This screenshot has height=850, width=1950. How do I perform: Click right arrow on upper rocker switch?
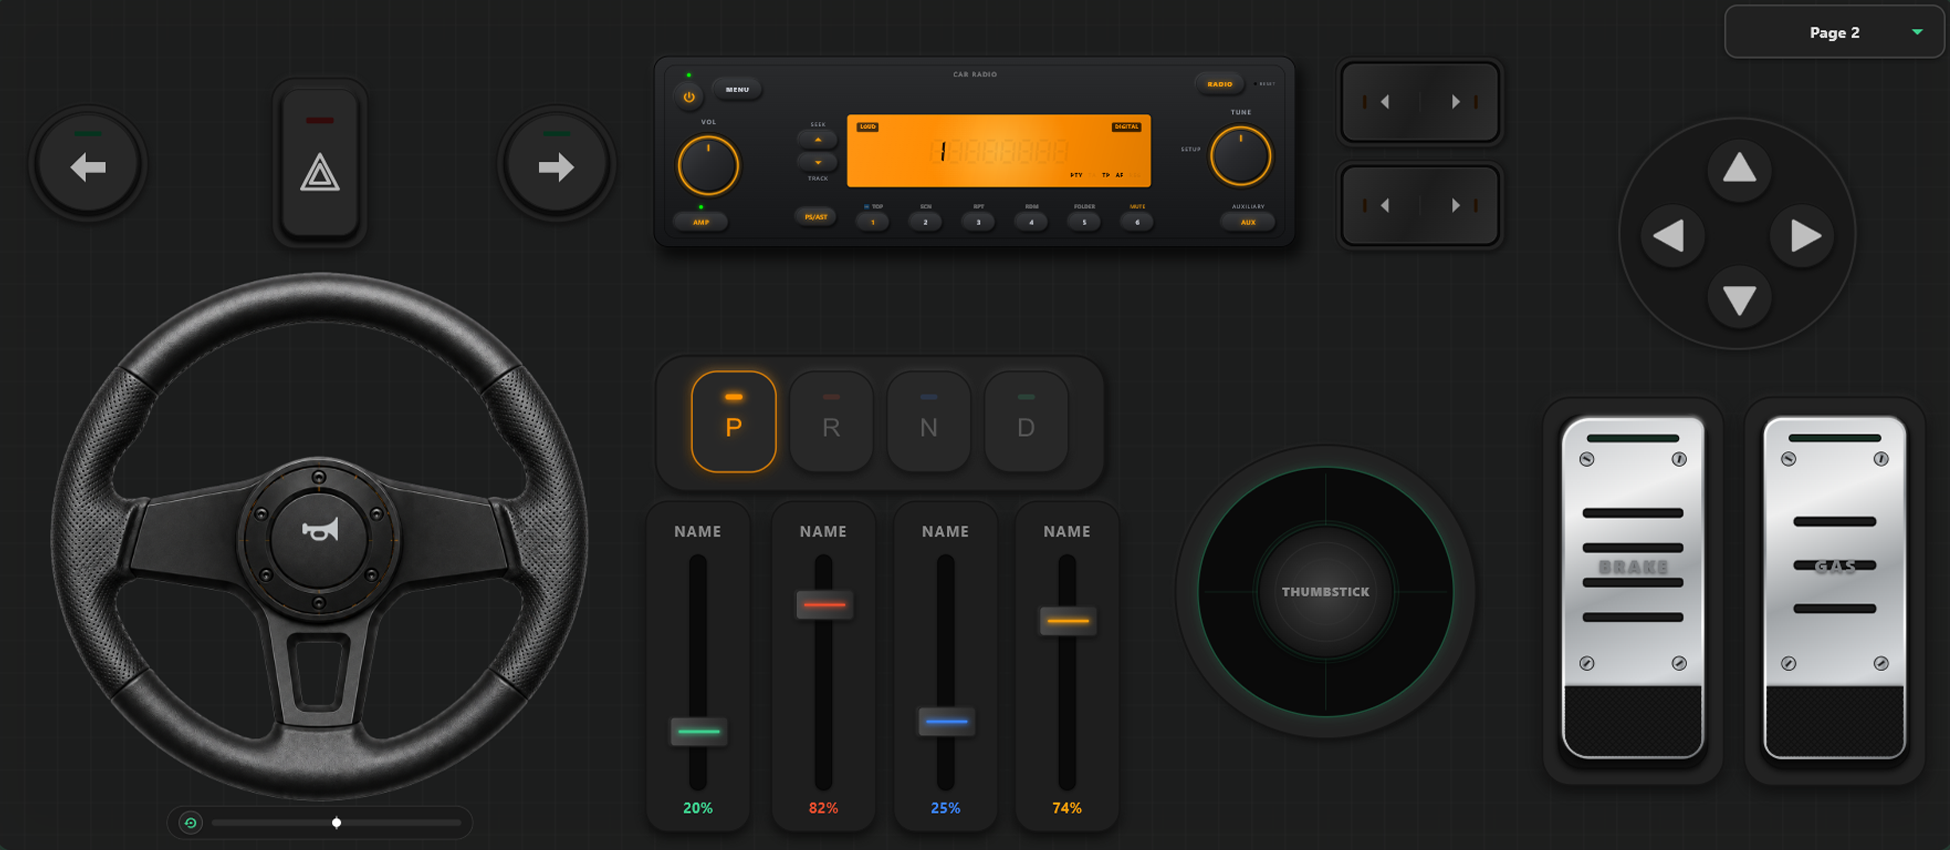click(1456, 102)
